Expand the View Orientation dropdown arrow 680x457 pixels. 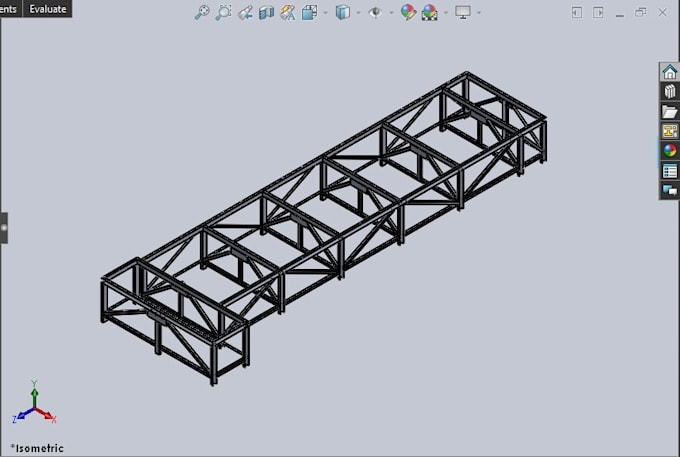[325, 13]
